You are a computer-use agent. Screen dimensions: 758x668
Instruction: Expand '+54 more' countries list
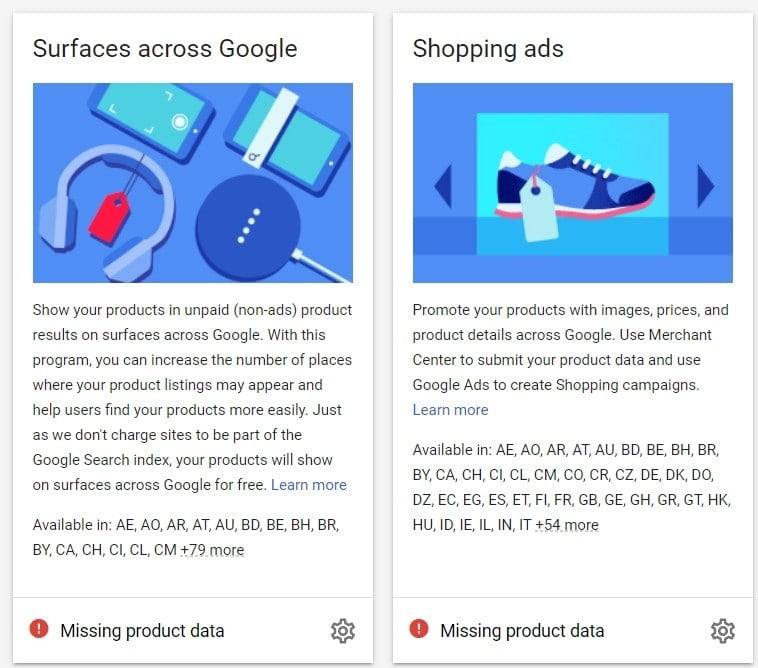567,525
